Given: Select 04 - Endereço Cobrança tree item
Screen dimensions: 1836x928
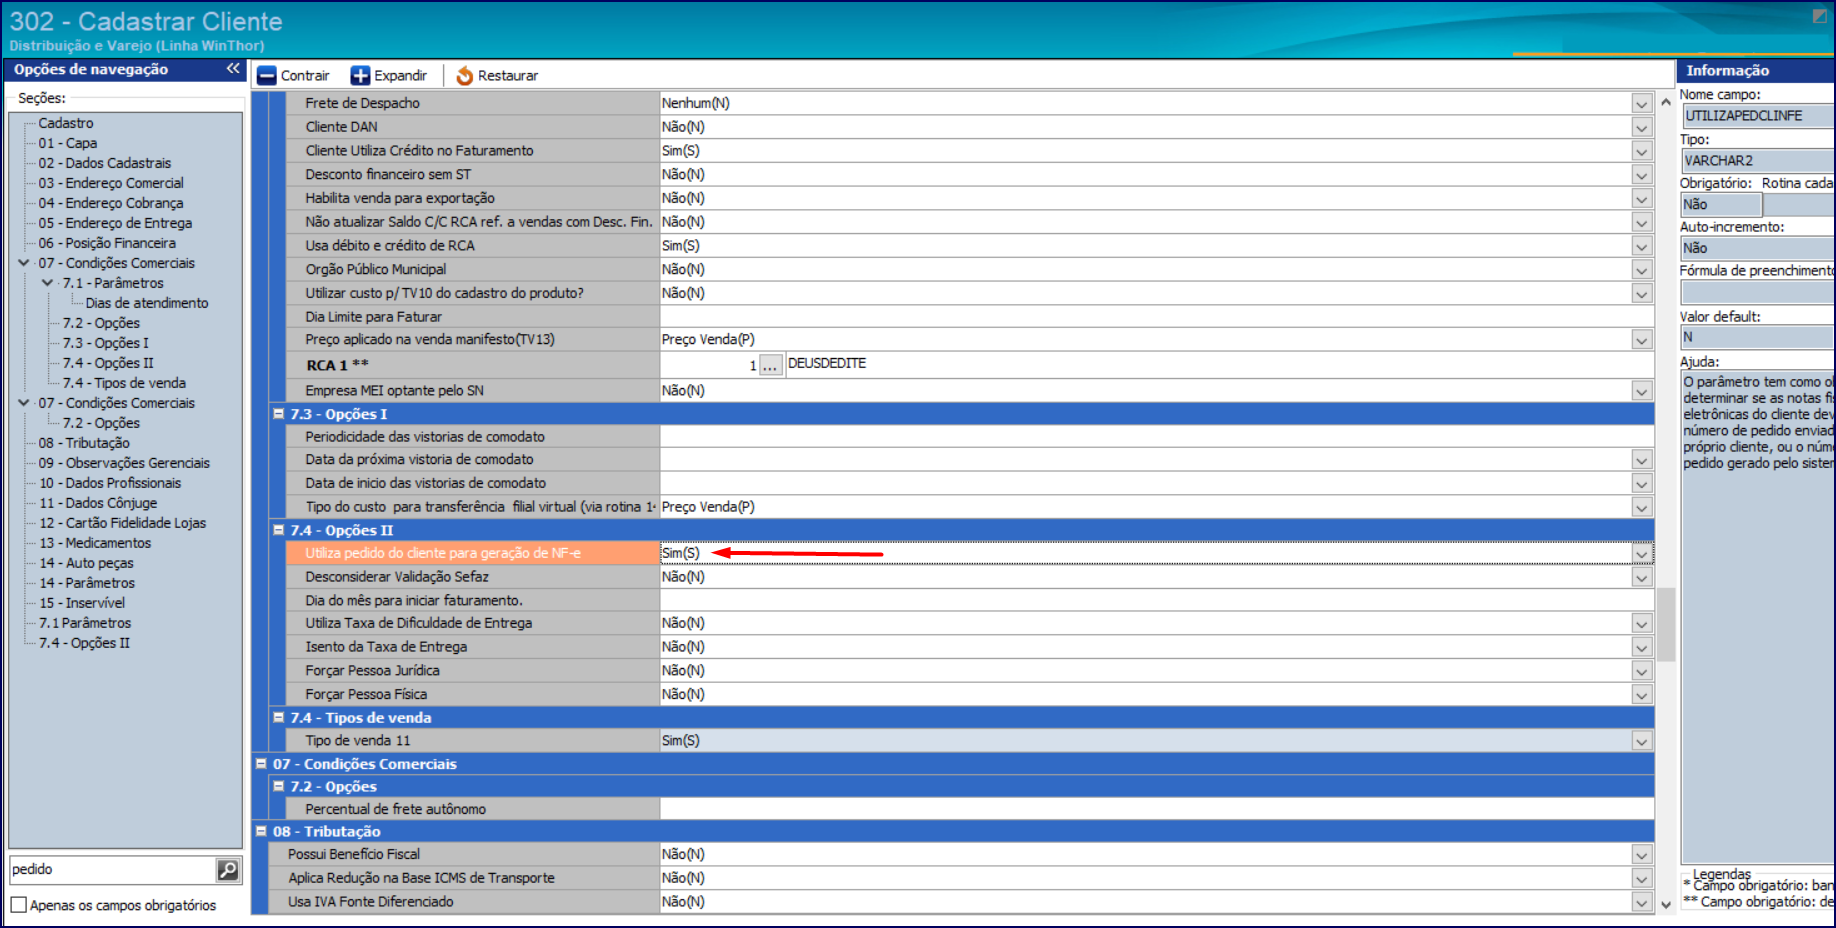Looking at the screenshot, I should pos(111,203).
